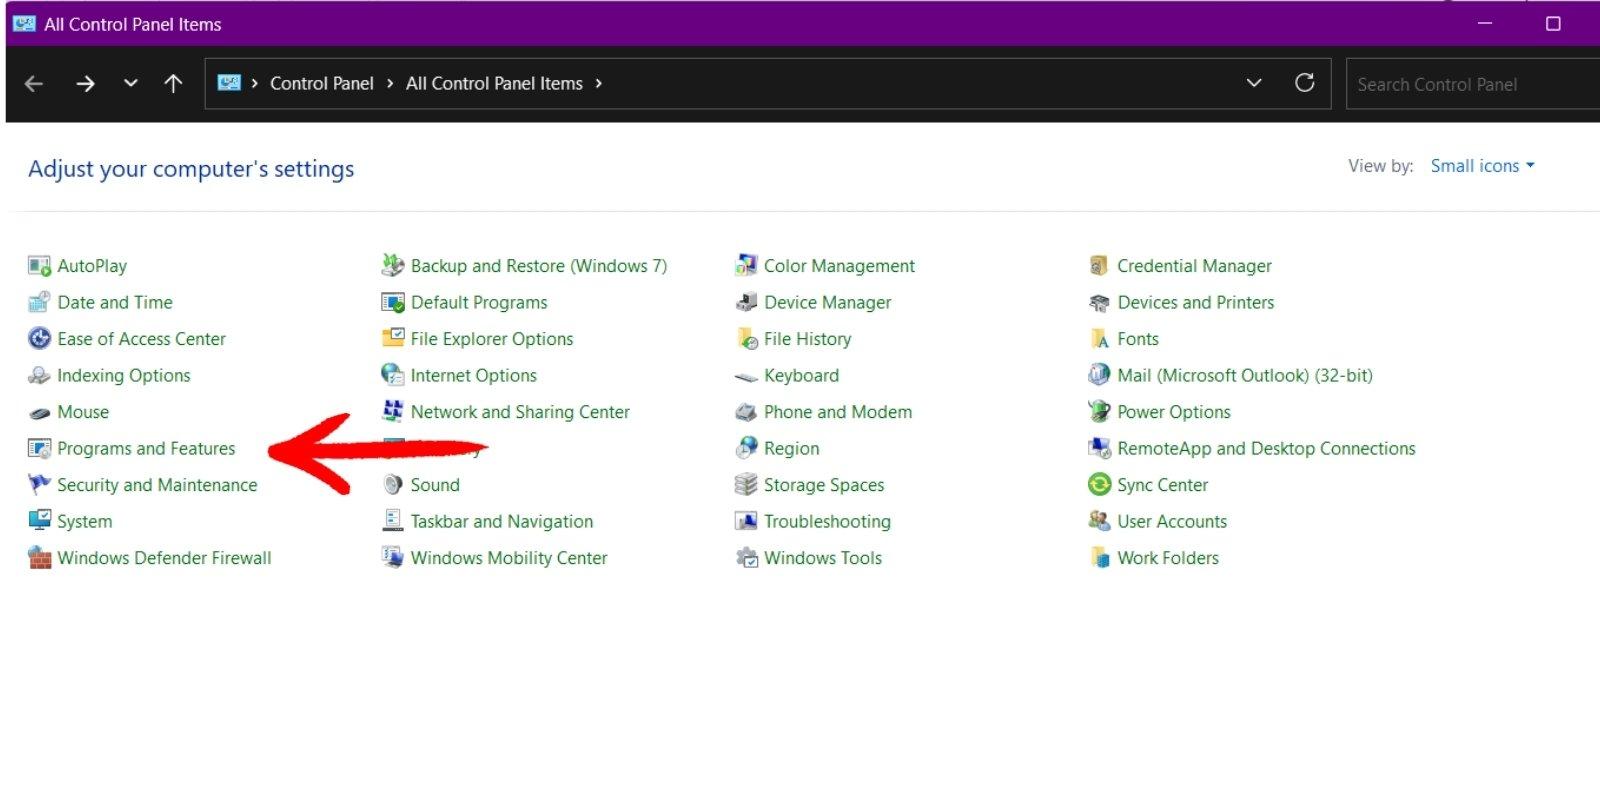The width and height of the screenshot is (1600, 800).
Task: Select Control Panel in the breadcrumb
Action: (x=321, y=84)
